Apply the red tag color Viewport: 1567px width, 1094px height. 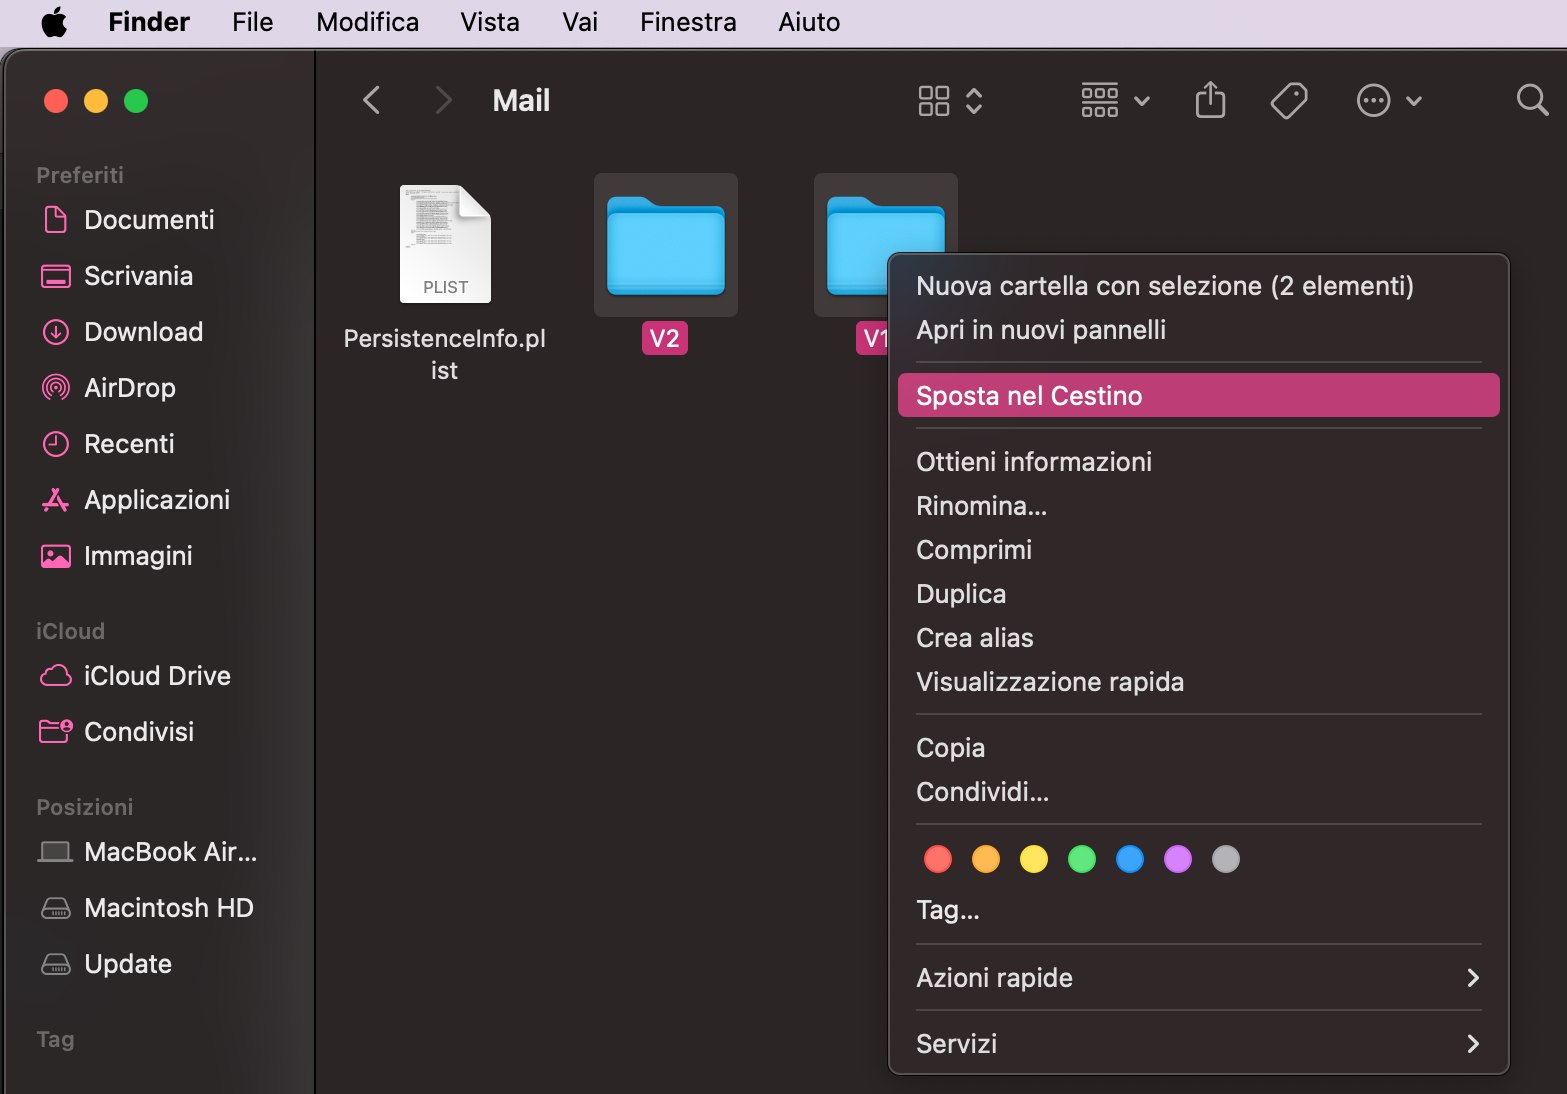[938, 859]
